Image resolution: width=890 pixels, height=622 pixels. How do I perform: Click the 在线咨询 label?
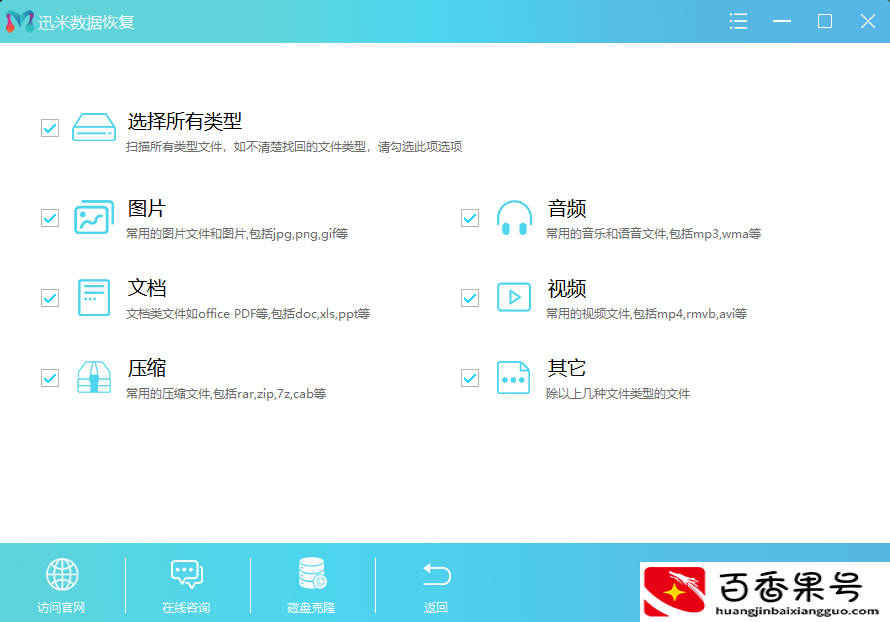(x=186, y=607)
